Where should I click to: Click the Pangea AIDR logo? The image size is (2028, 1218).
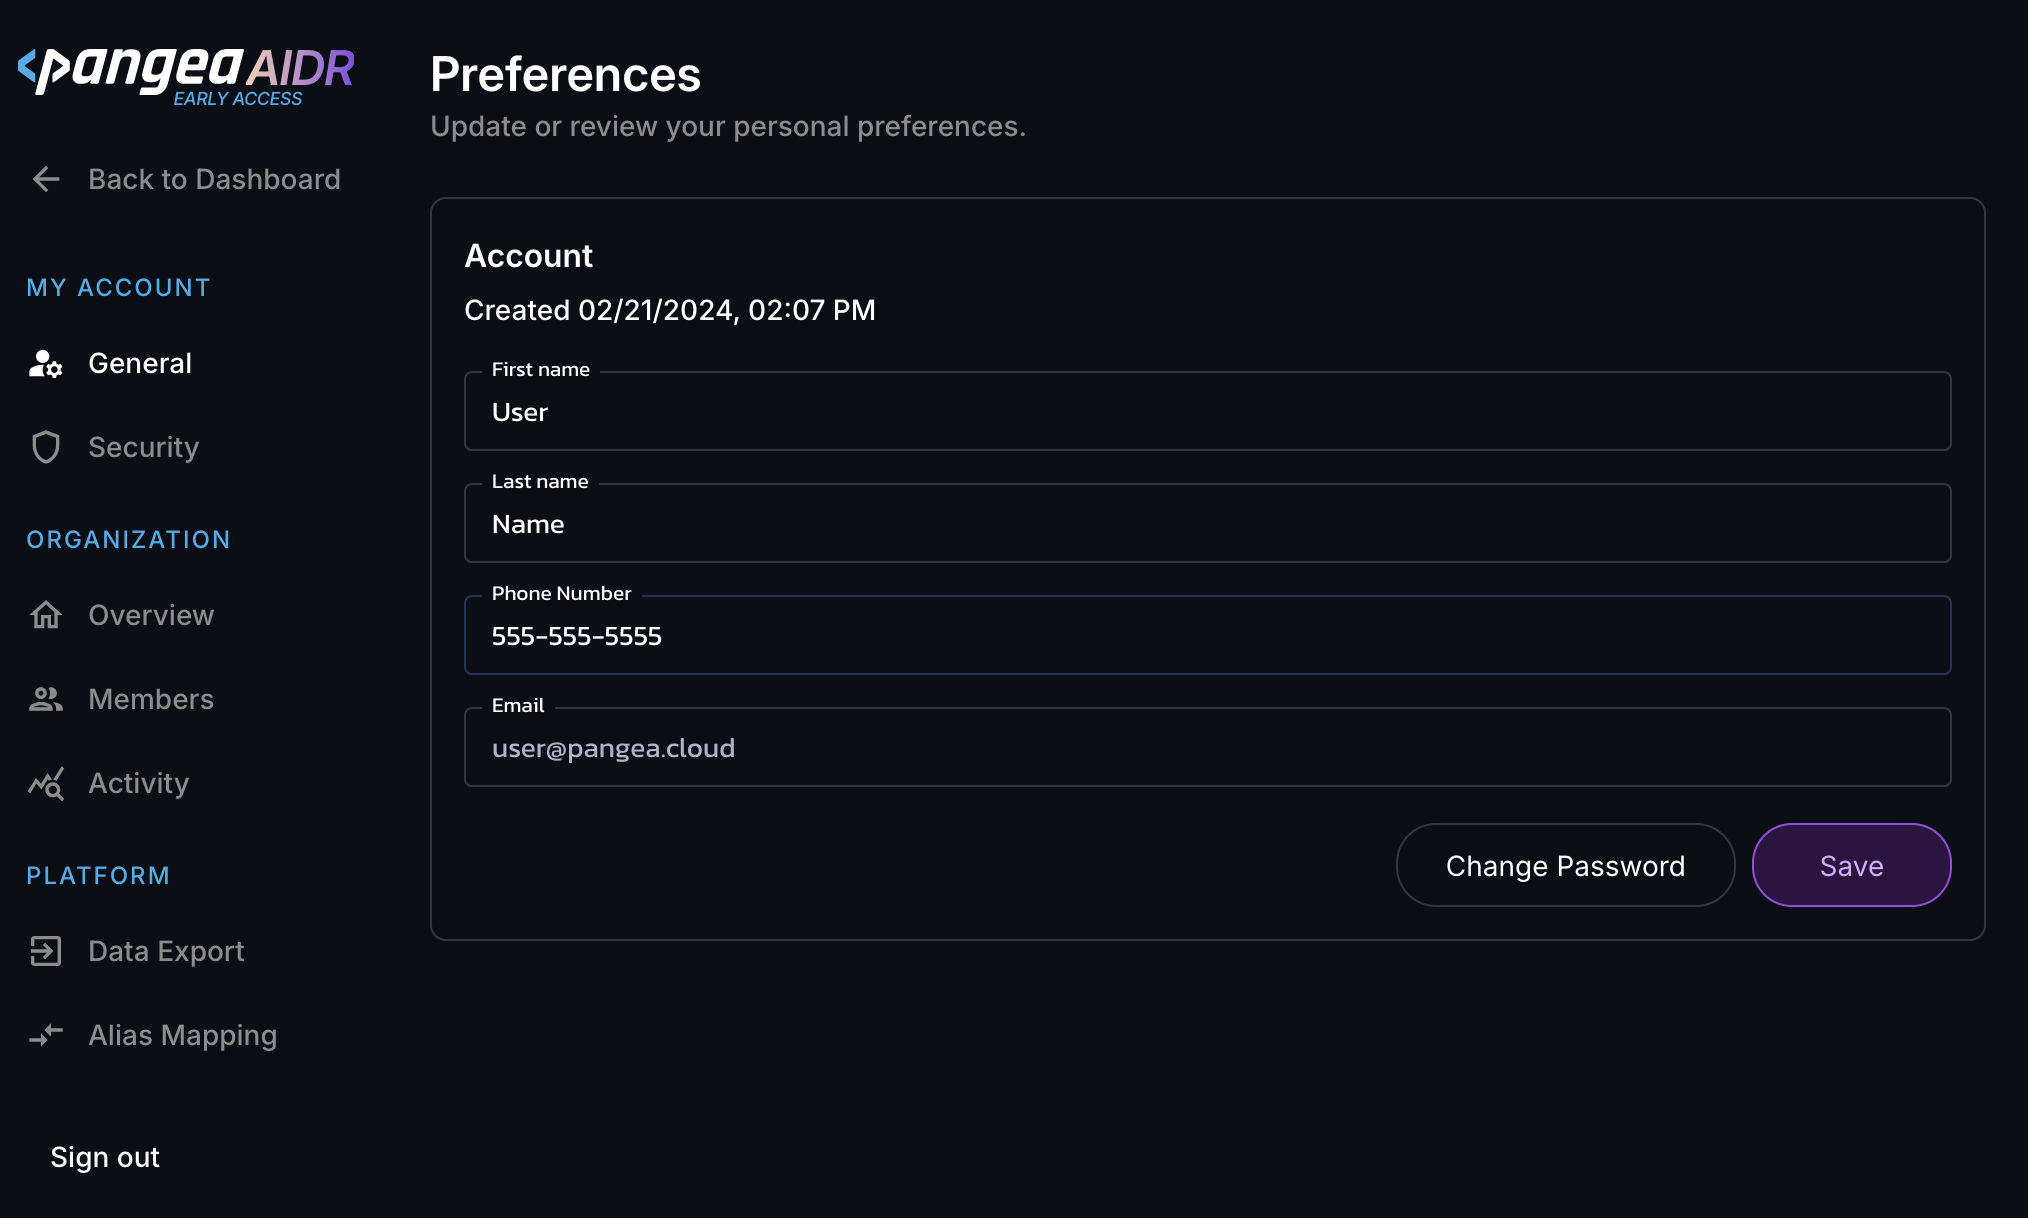click(x=186, y=74)
